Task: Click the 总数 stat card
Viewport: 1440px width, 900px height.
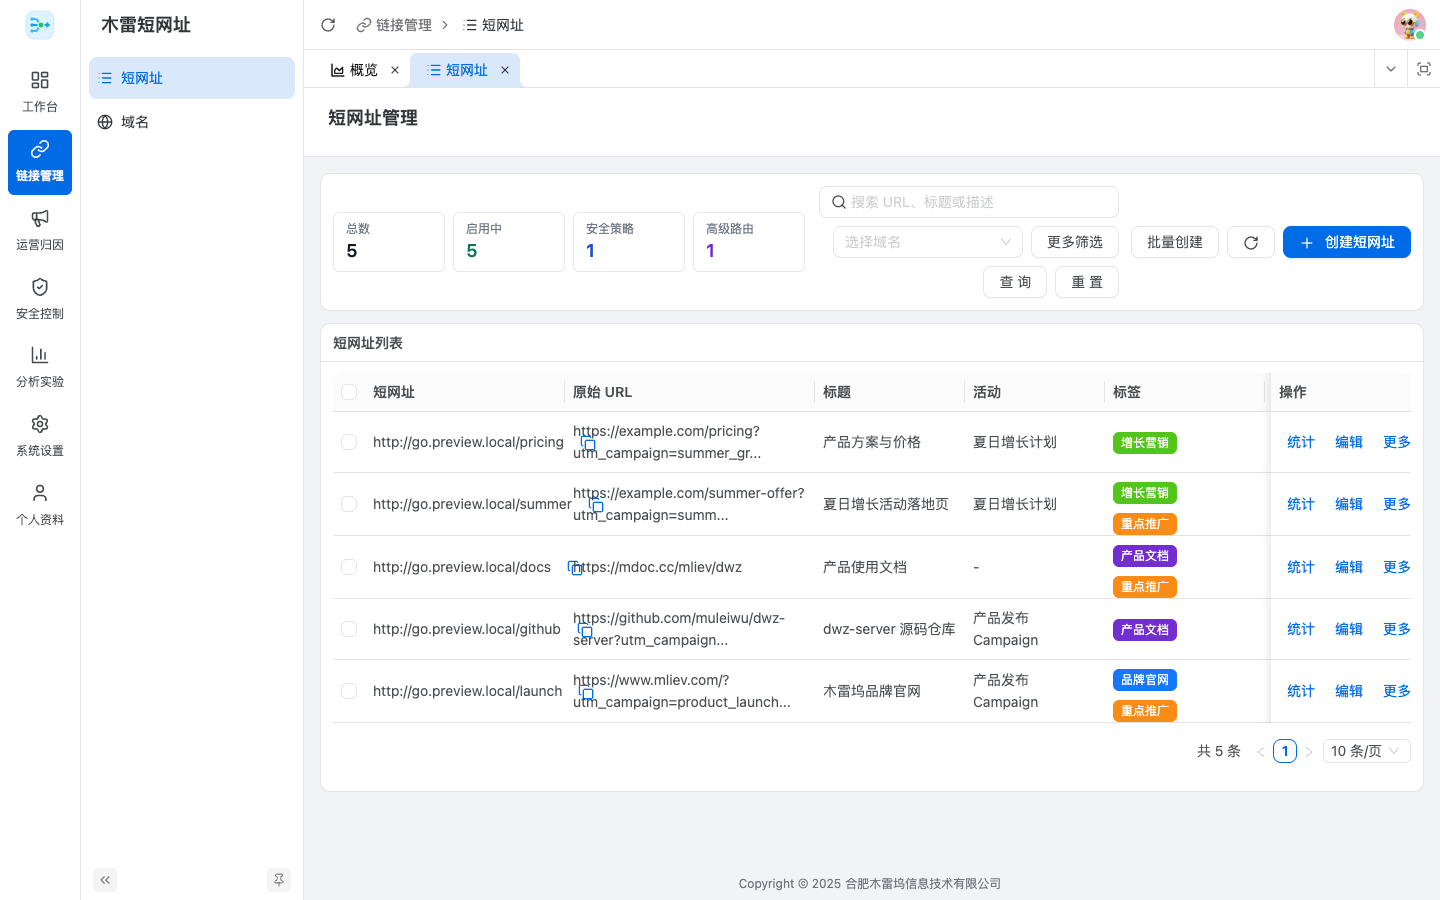Action: point(389,242)
